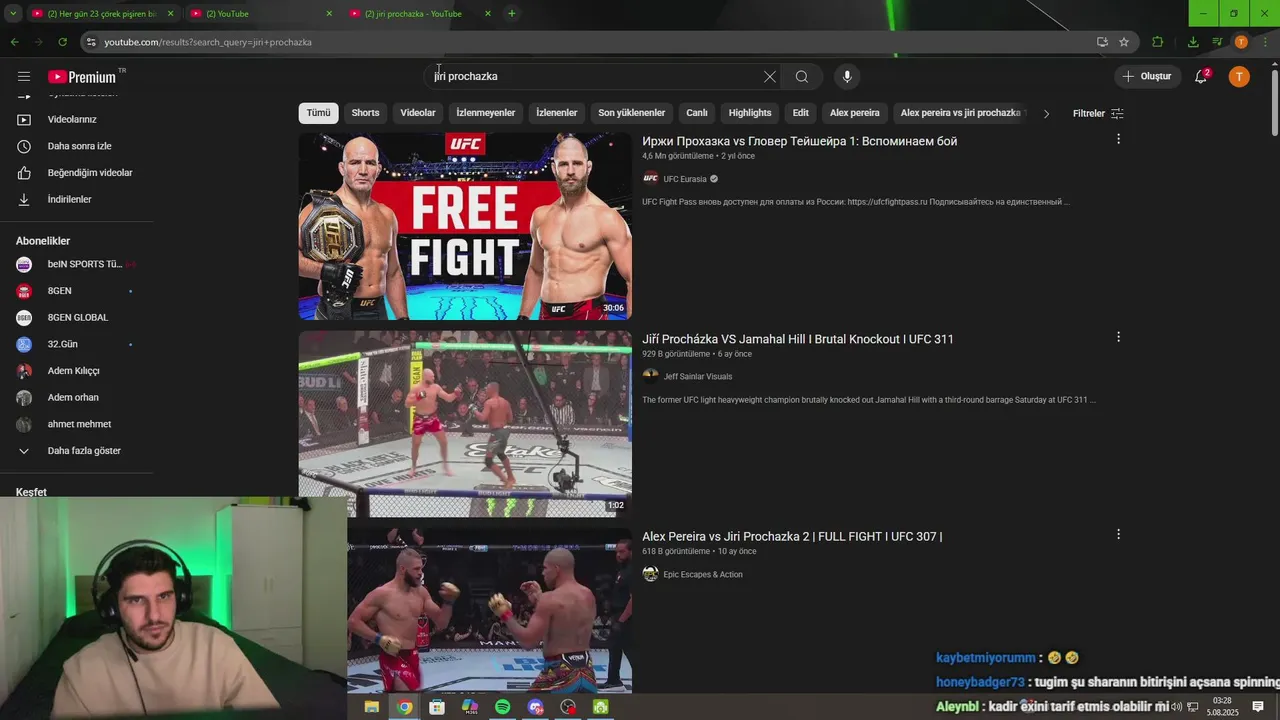Select the Canlı filter chip
Screen dimensions: 1280x720
[697, 113]
